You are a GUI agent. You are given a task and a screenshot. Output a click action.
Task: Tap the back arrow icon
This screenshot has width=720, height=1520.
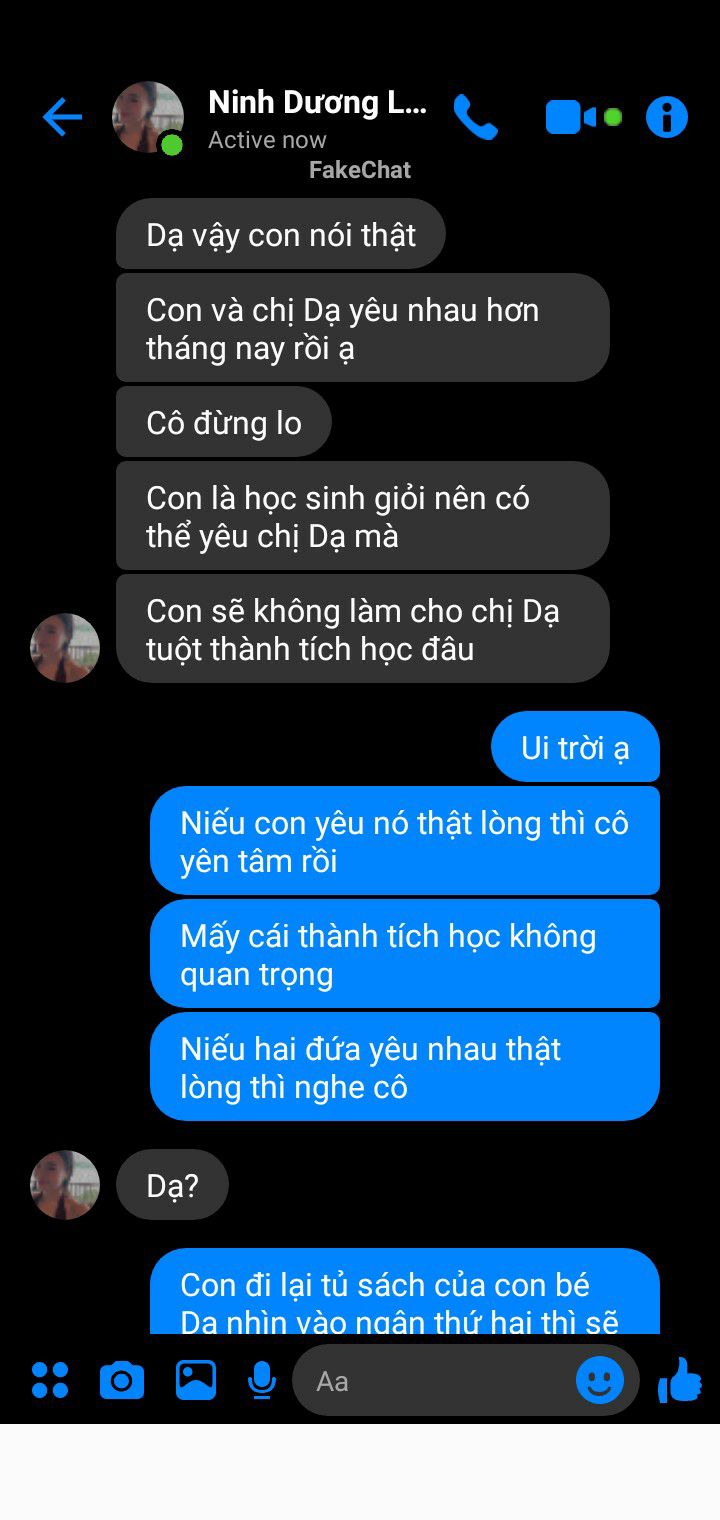tap(62, 118)
